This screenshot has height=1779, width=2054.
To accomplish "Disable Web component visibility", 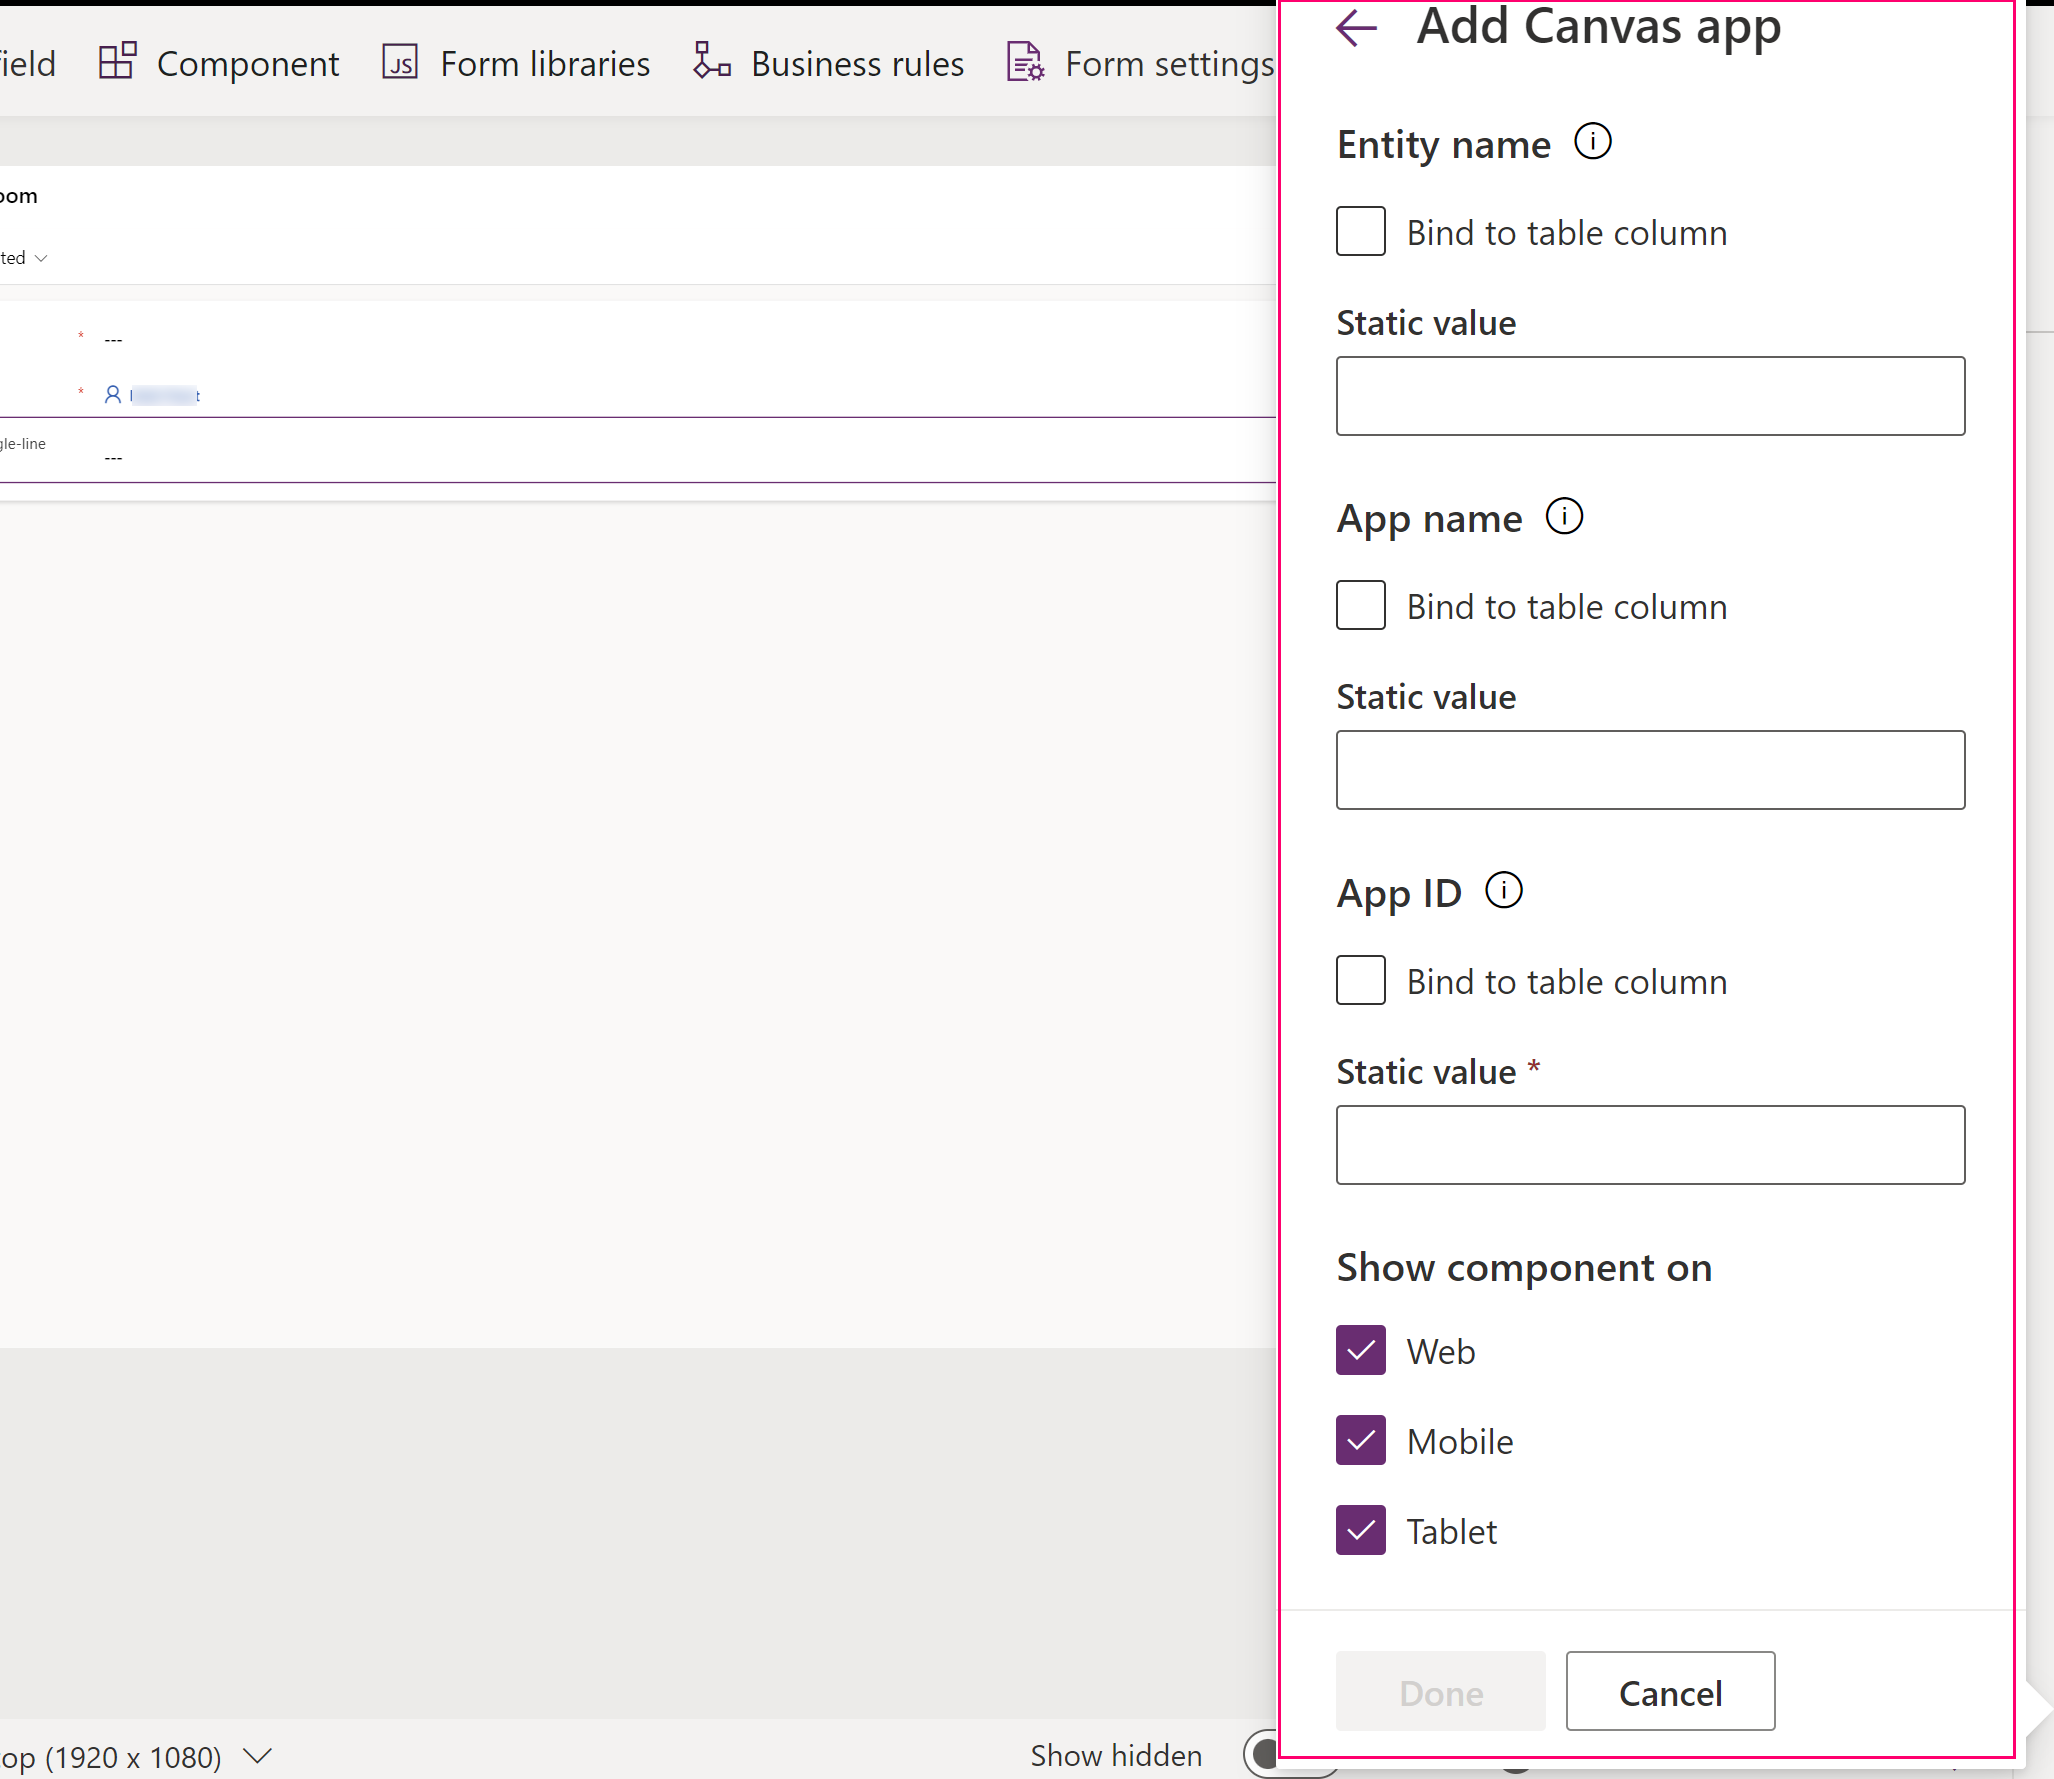I will point(1362,1350).
